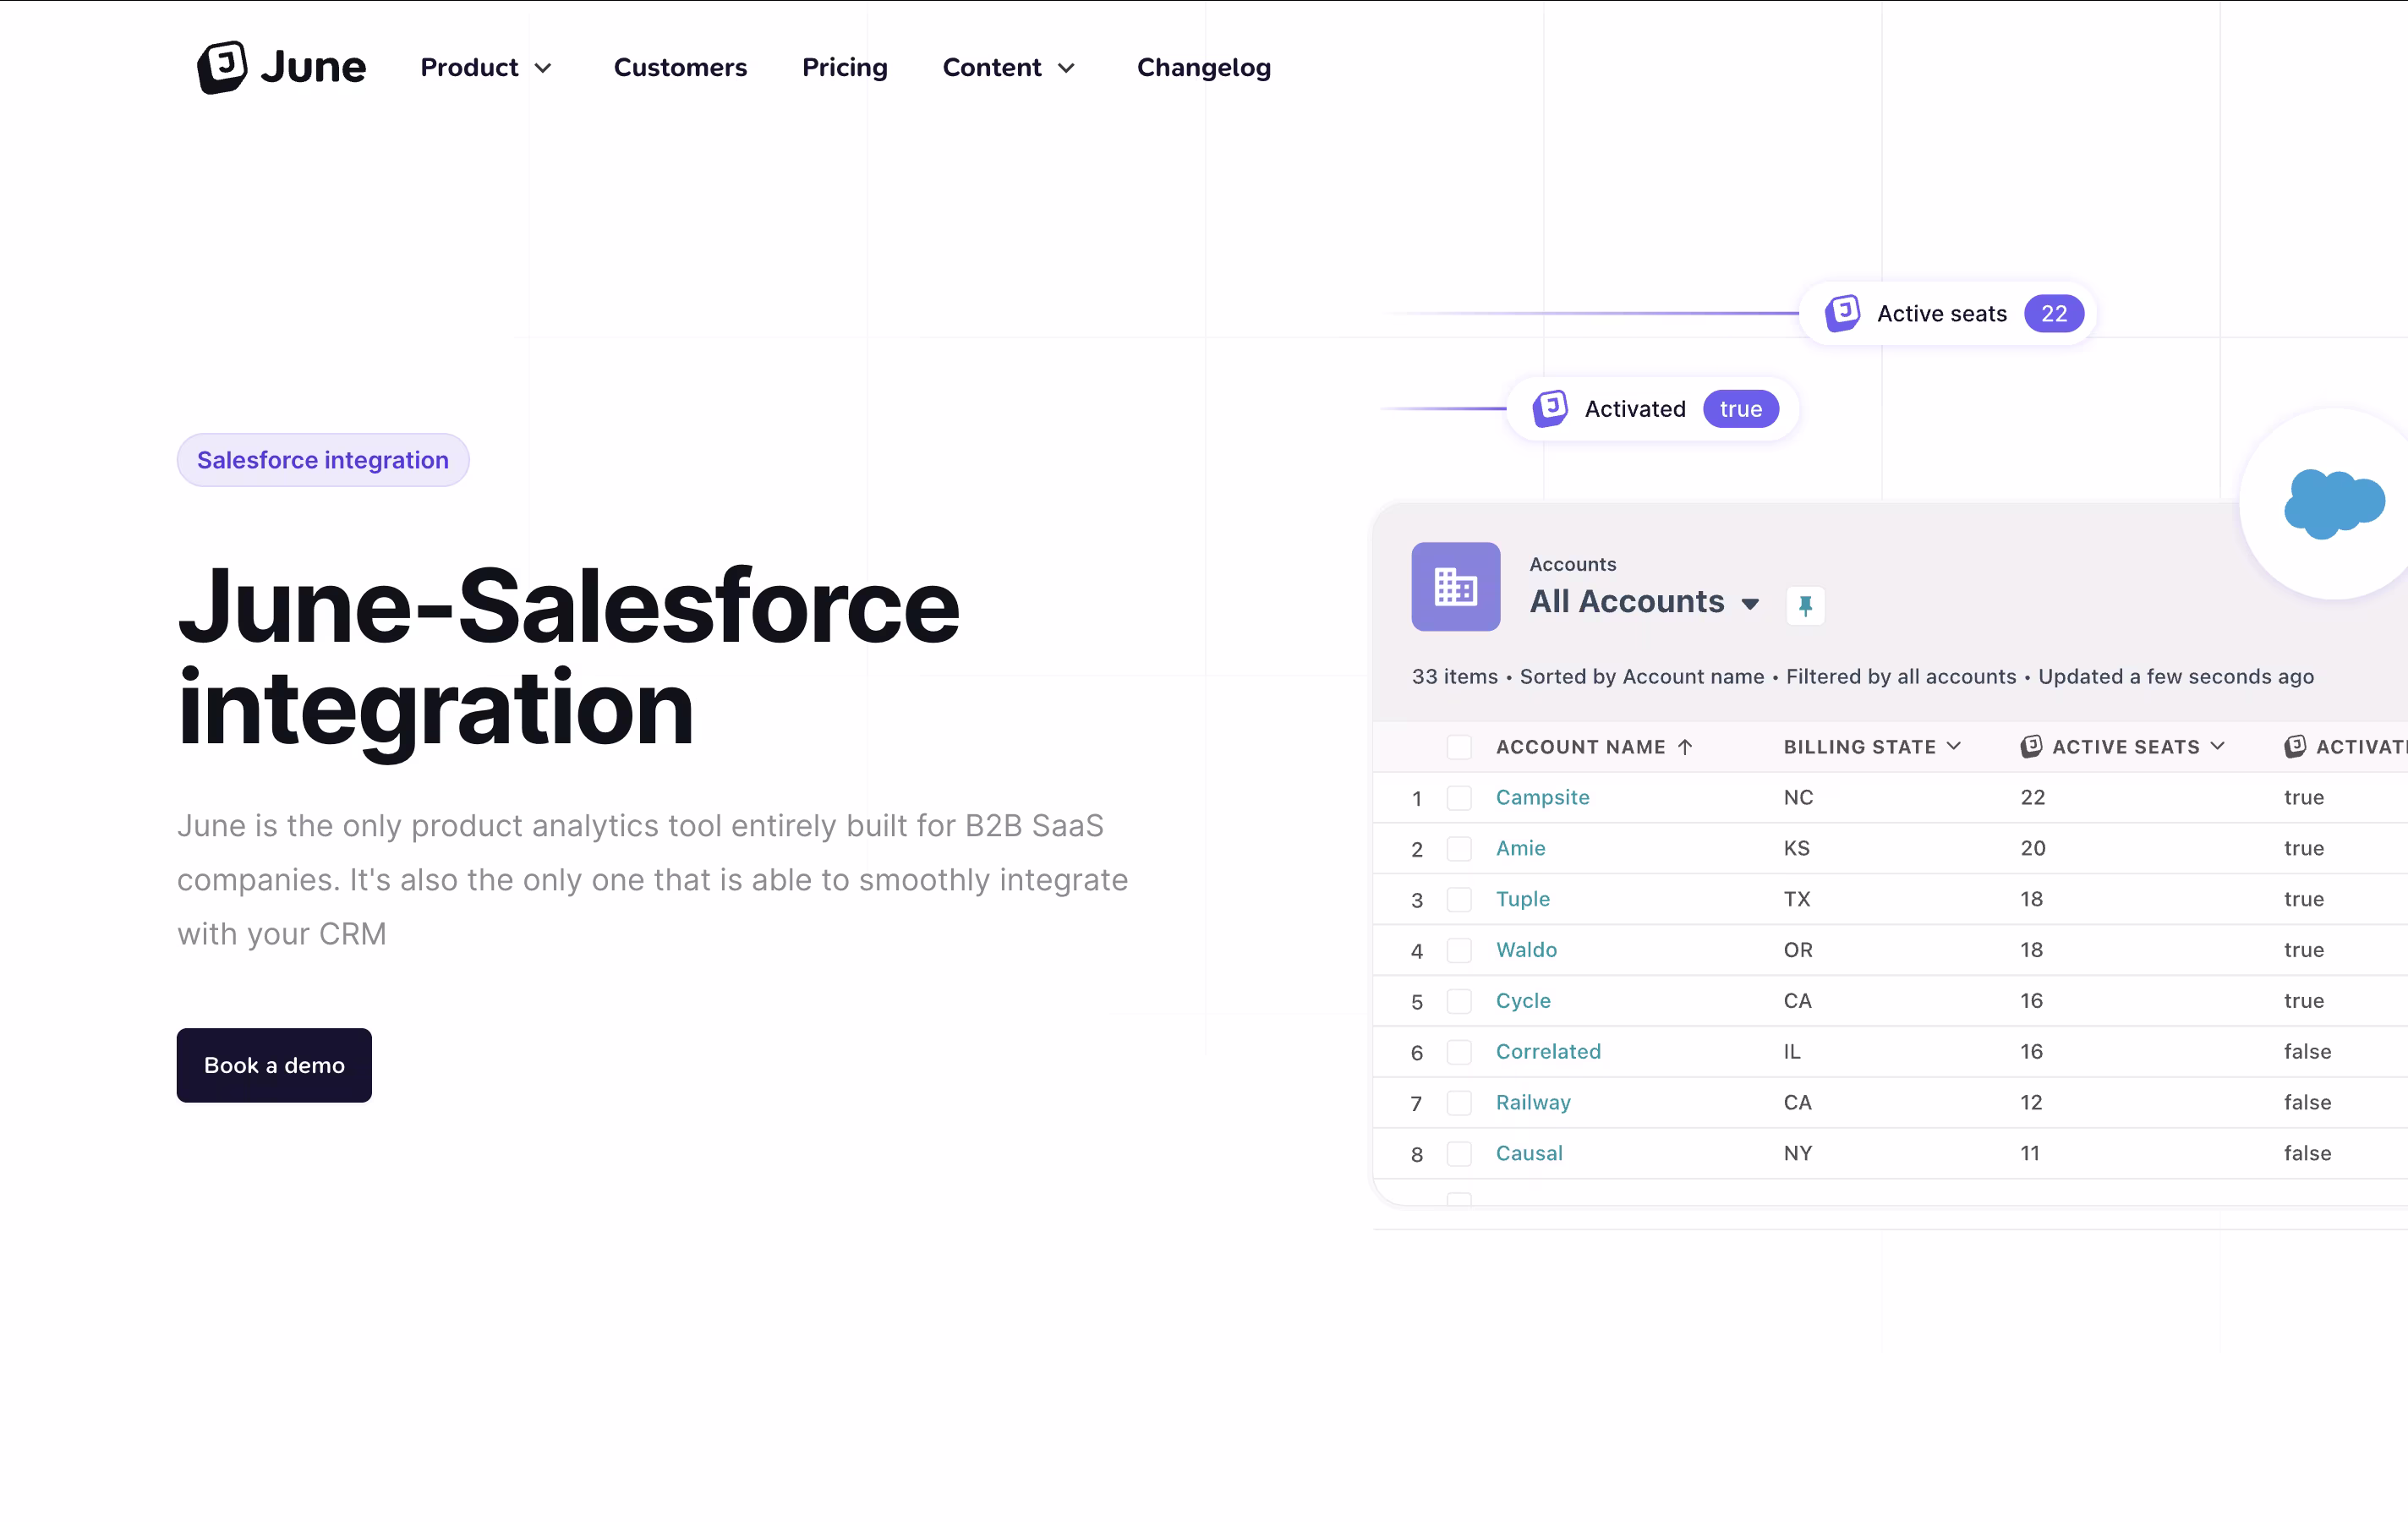2408x1522 pixels.
Task: Open the Correlated account link
Action: click(1548, 1051)
